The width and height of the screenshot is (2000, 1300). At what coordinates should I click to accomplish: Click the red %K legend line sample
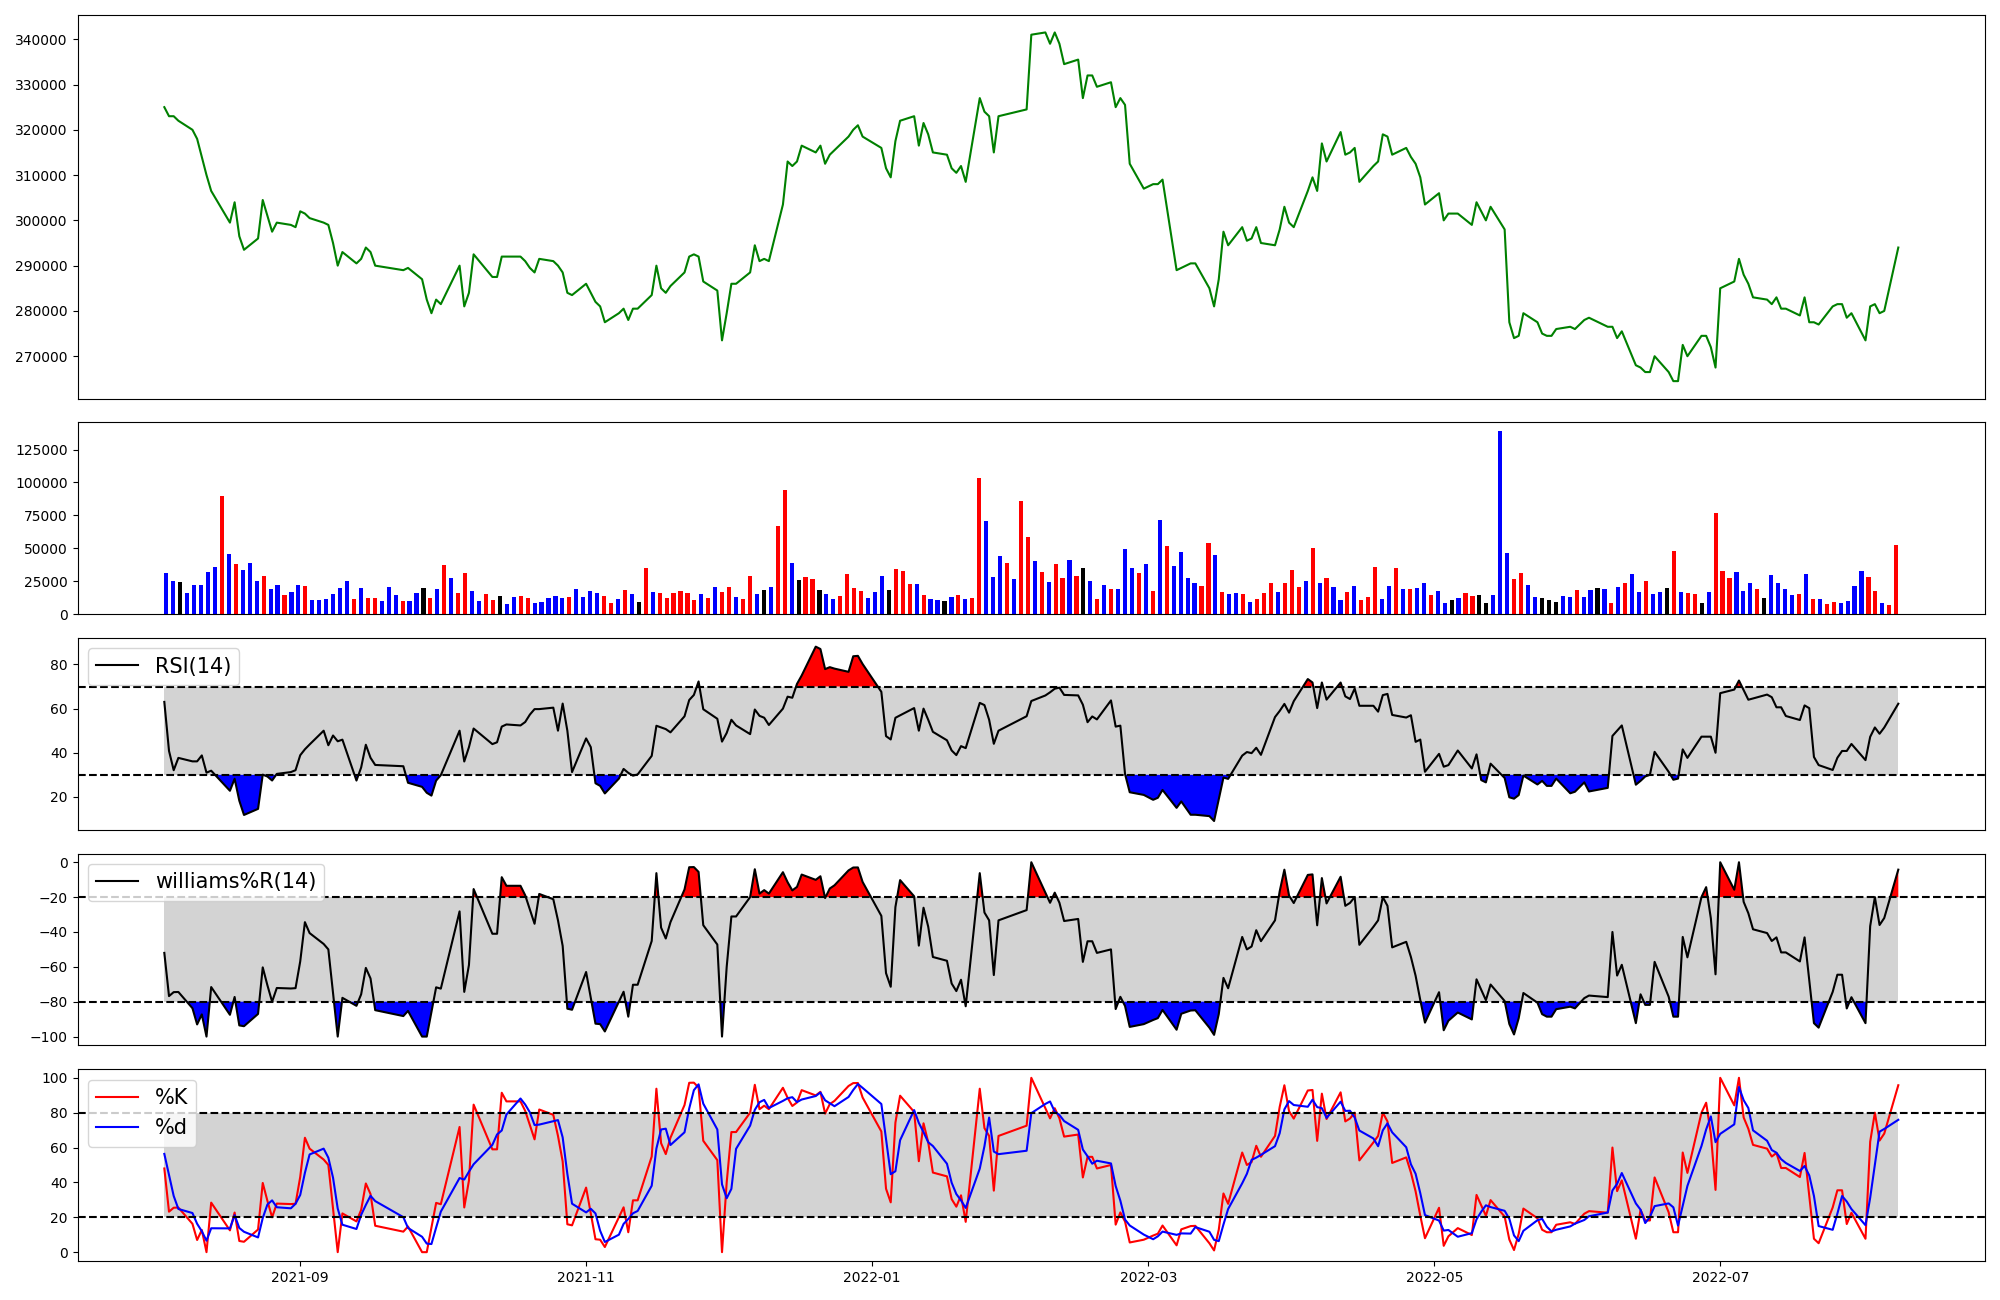(117, 1097)
